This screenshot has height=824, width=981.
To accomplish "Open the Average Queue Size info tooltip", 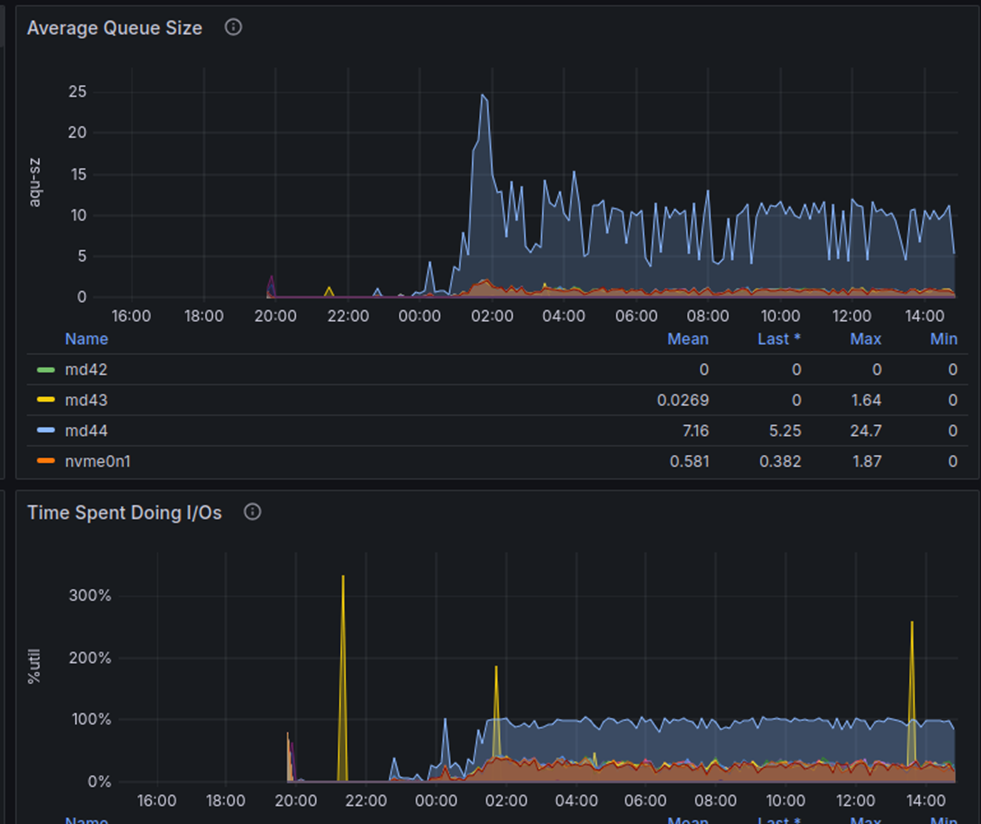I will [233, 27].
